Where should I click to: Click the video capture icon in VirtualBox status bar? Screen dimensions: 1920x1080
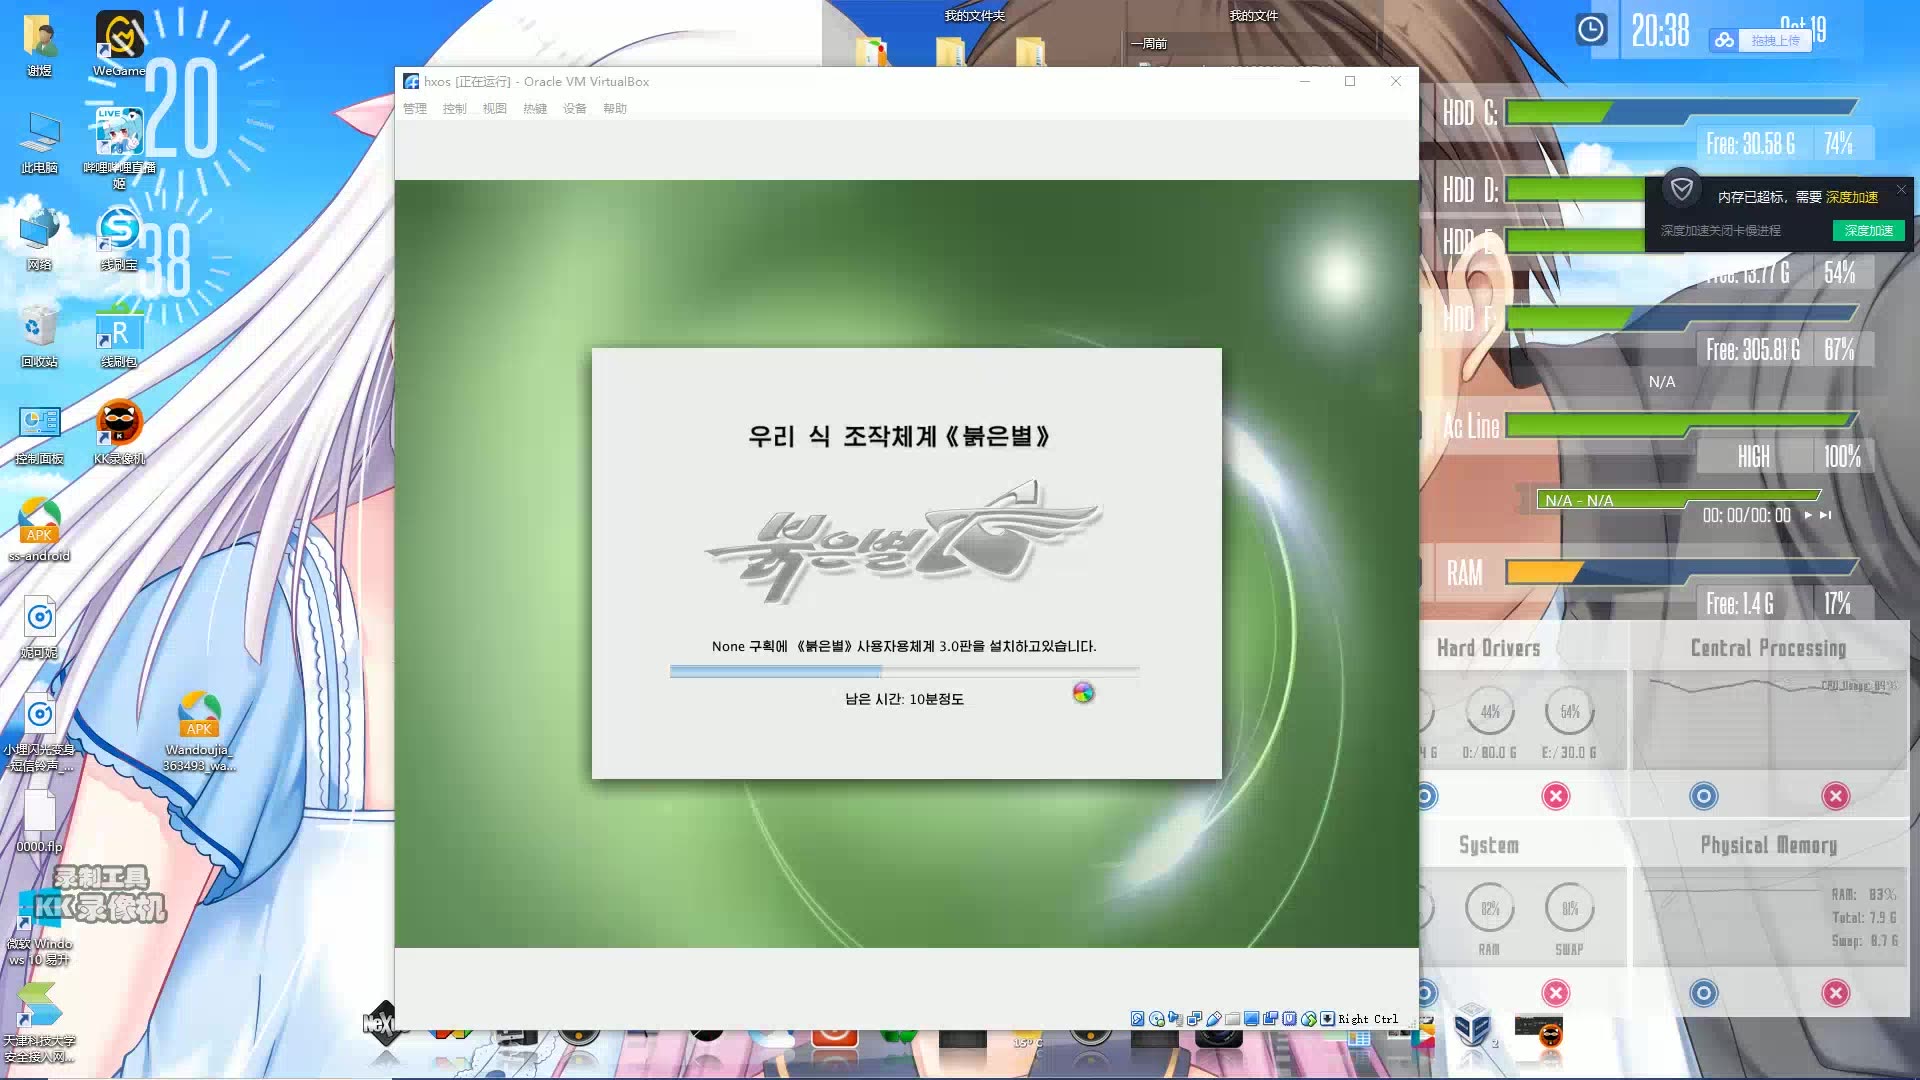point(1270,1019)
